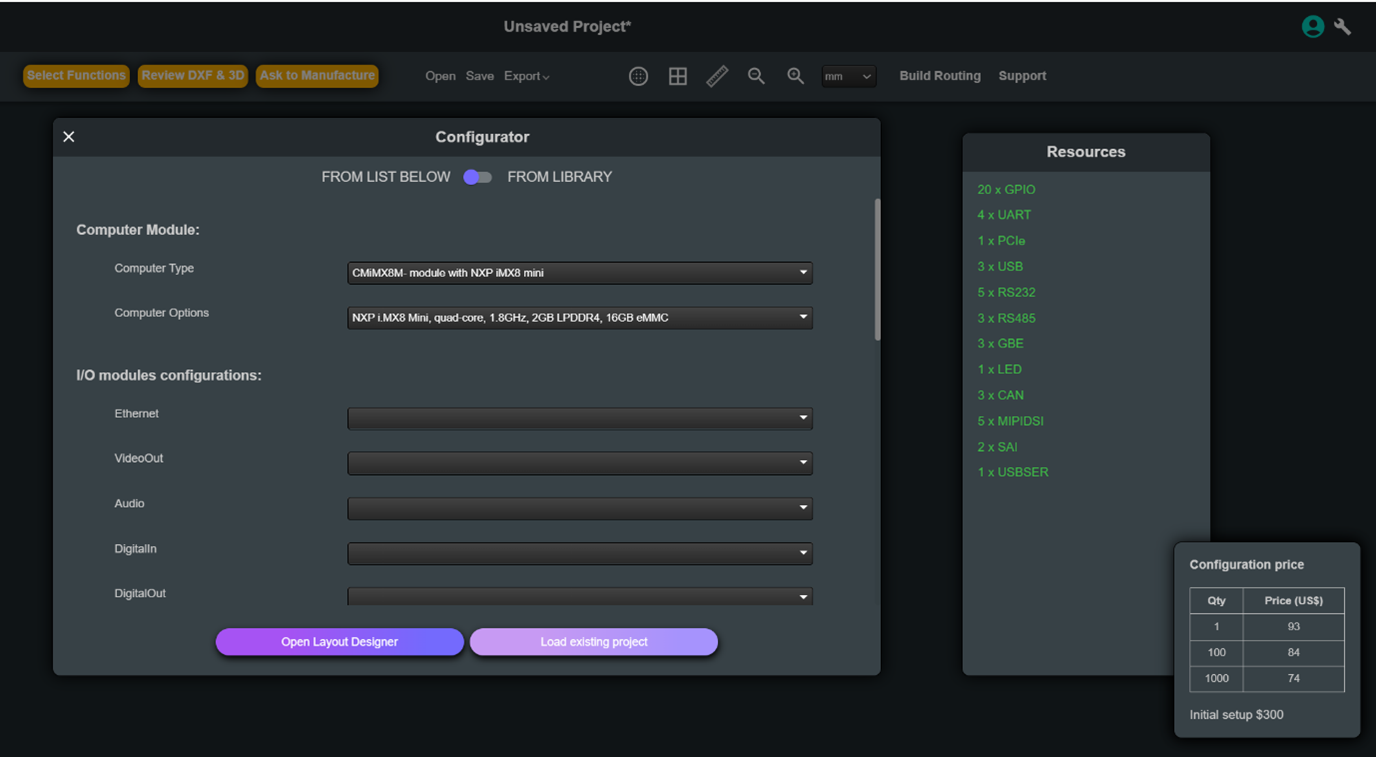Close the Configurator dialog with X
1376x757 pixels.
(69, 137)
